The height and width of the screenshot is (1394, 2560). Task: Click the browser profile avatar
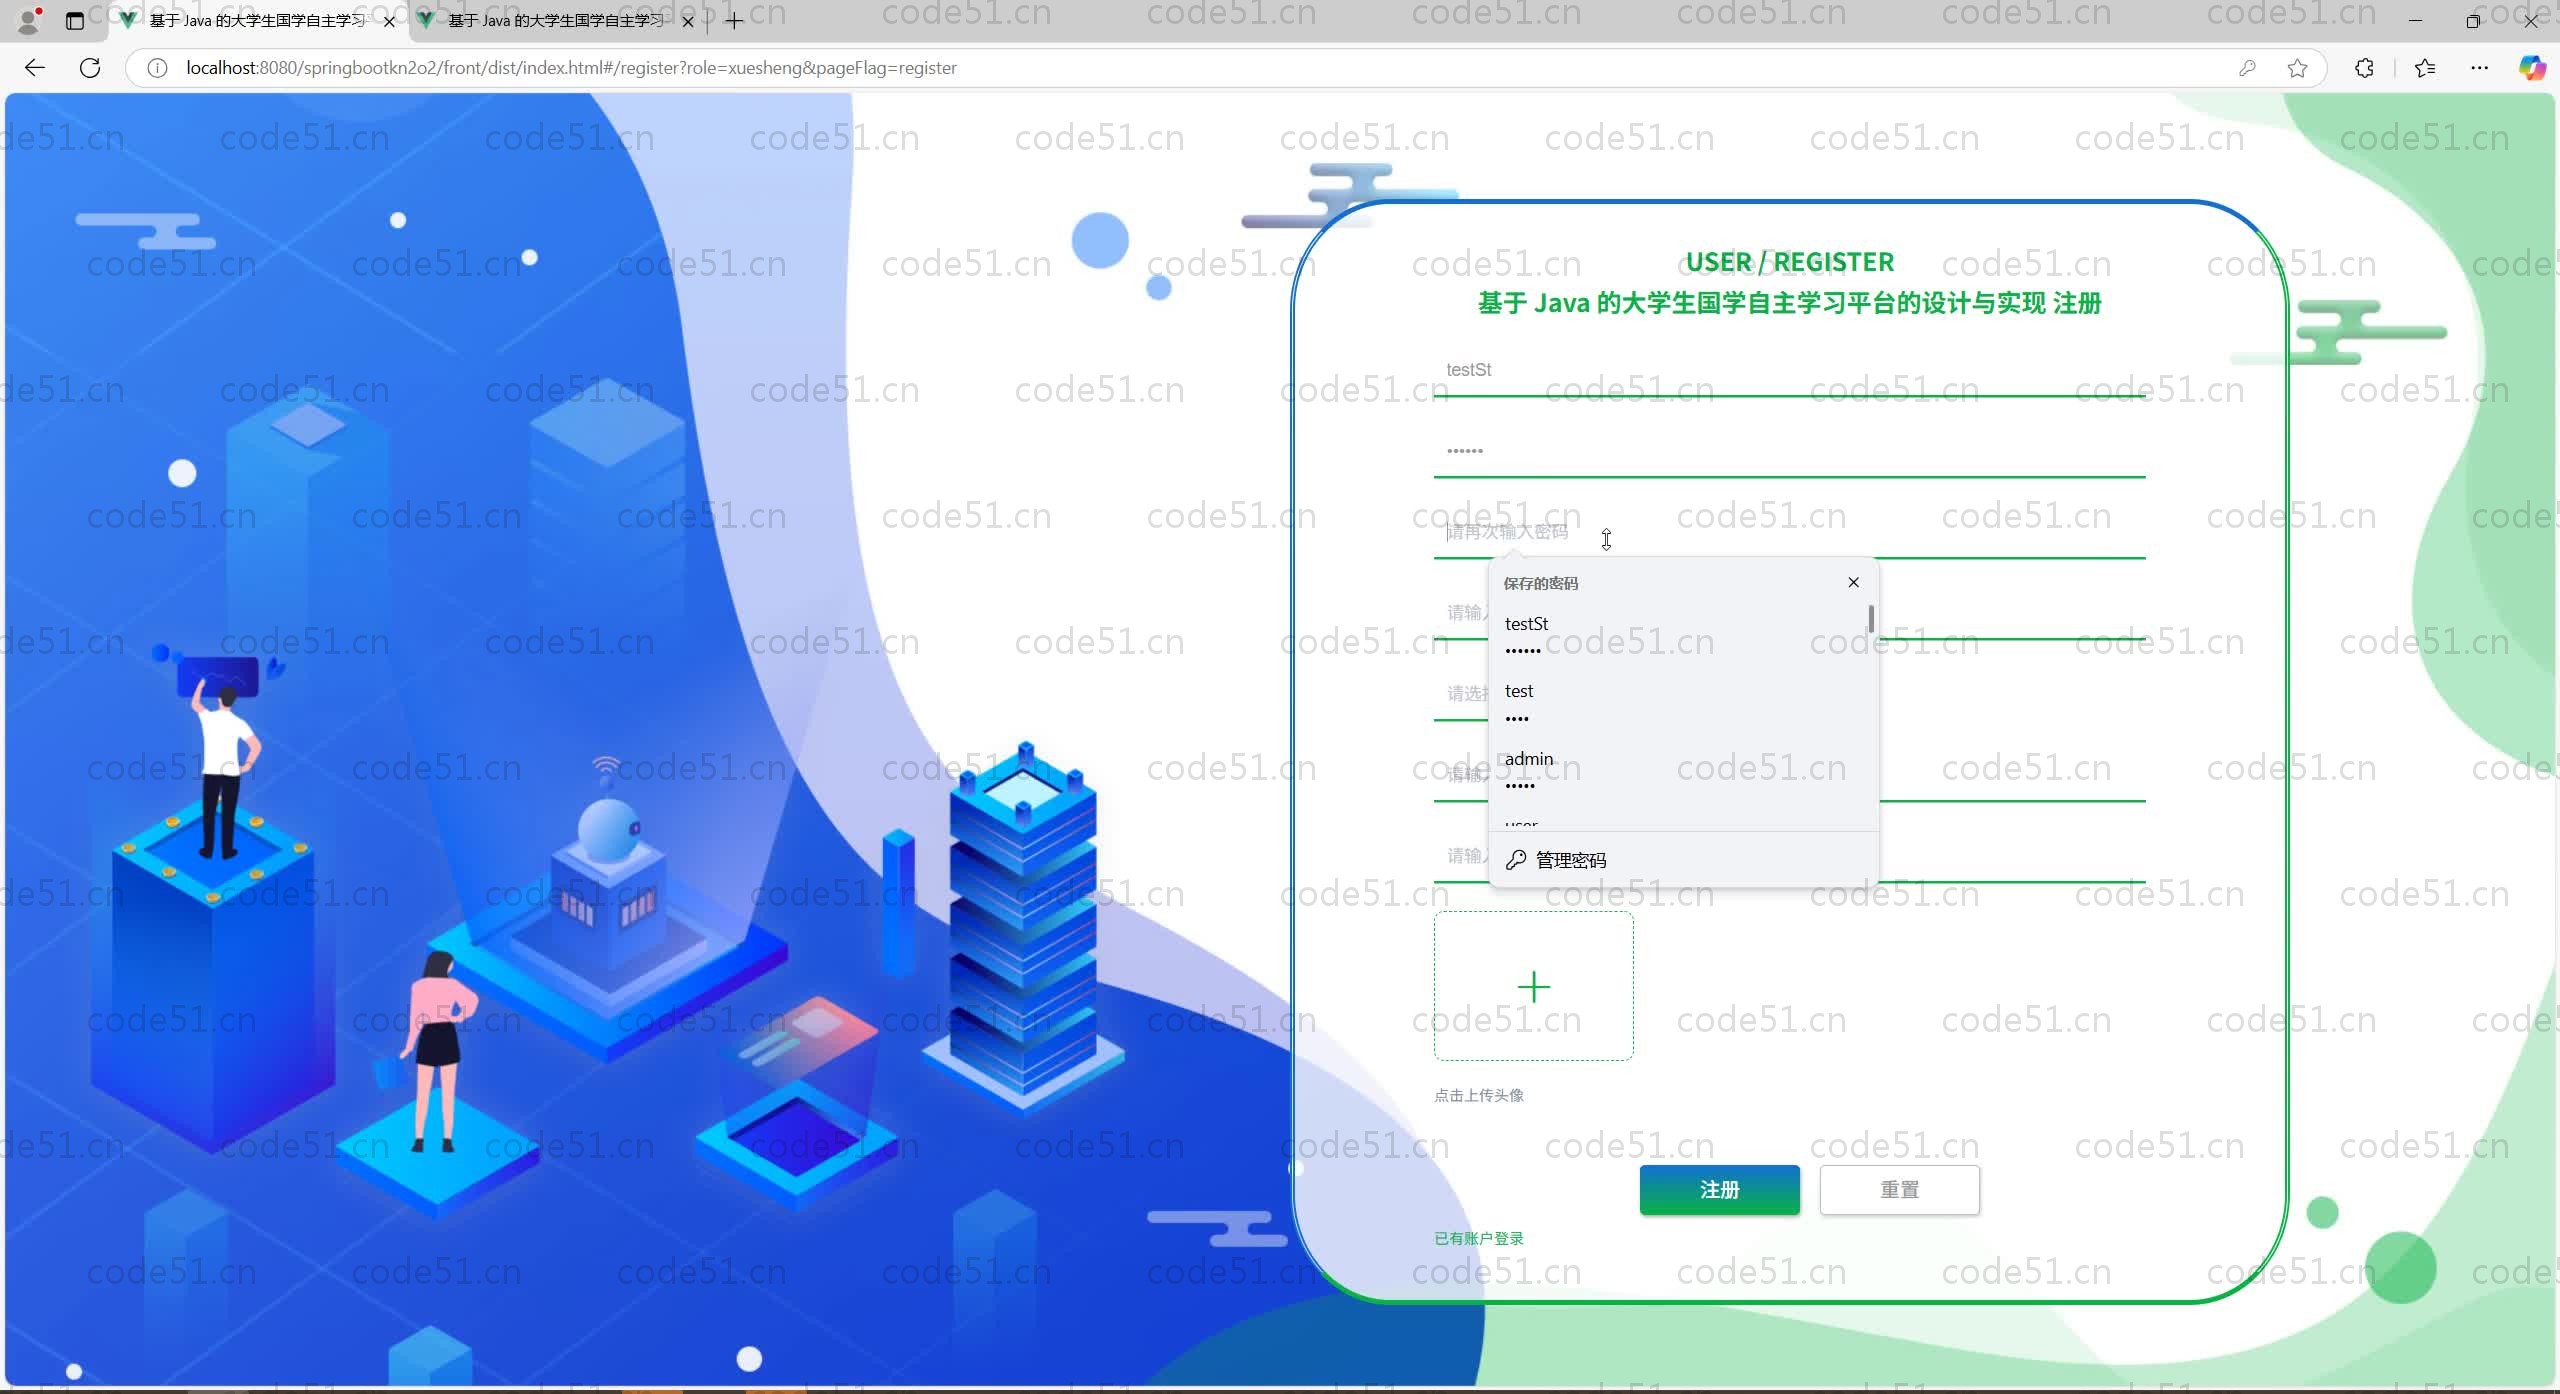29,21
